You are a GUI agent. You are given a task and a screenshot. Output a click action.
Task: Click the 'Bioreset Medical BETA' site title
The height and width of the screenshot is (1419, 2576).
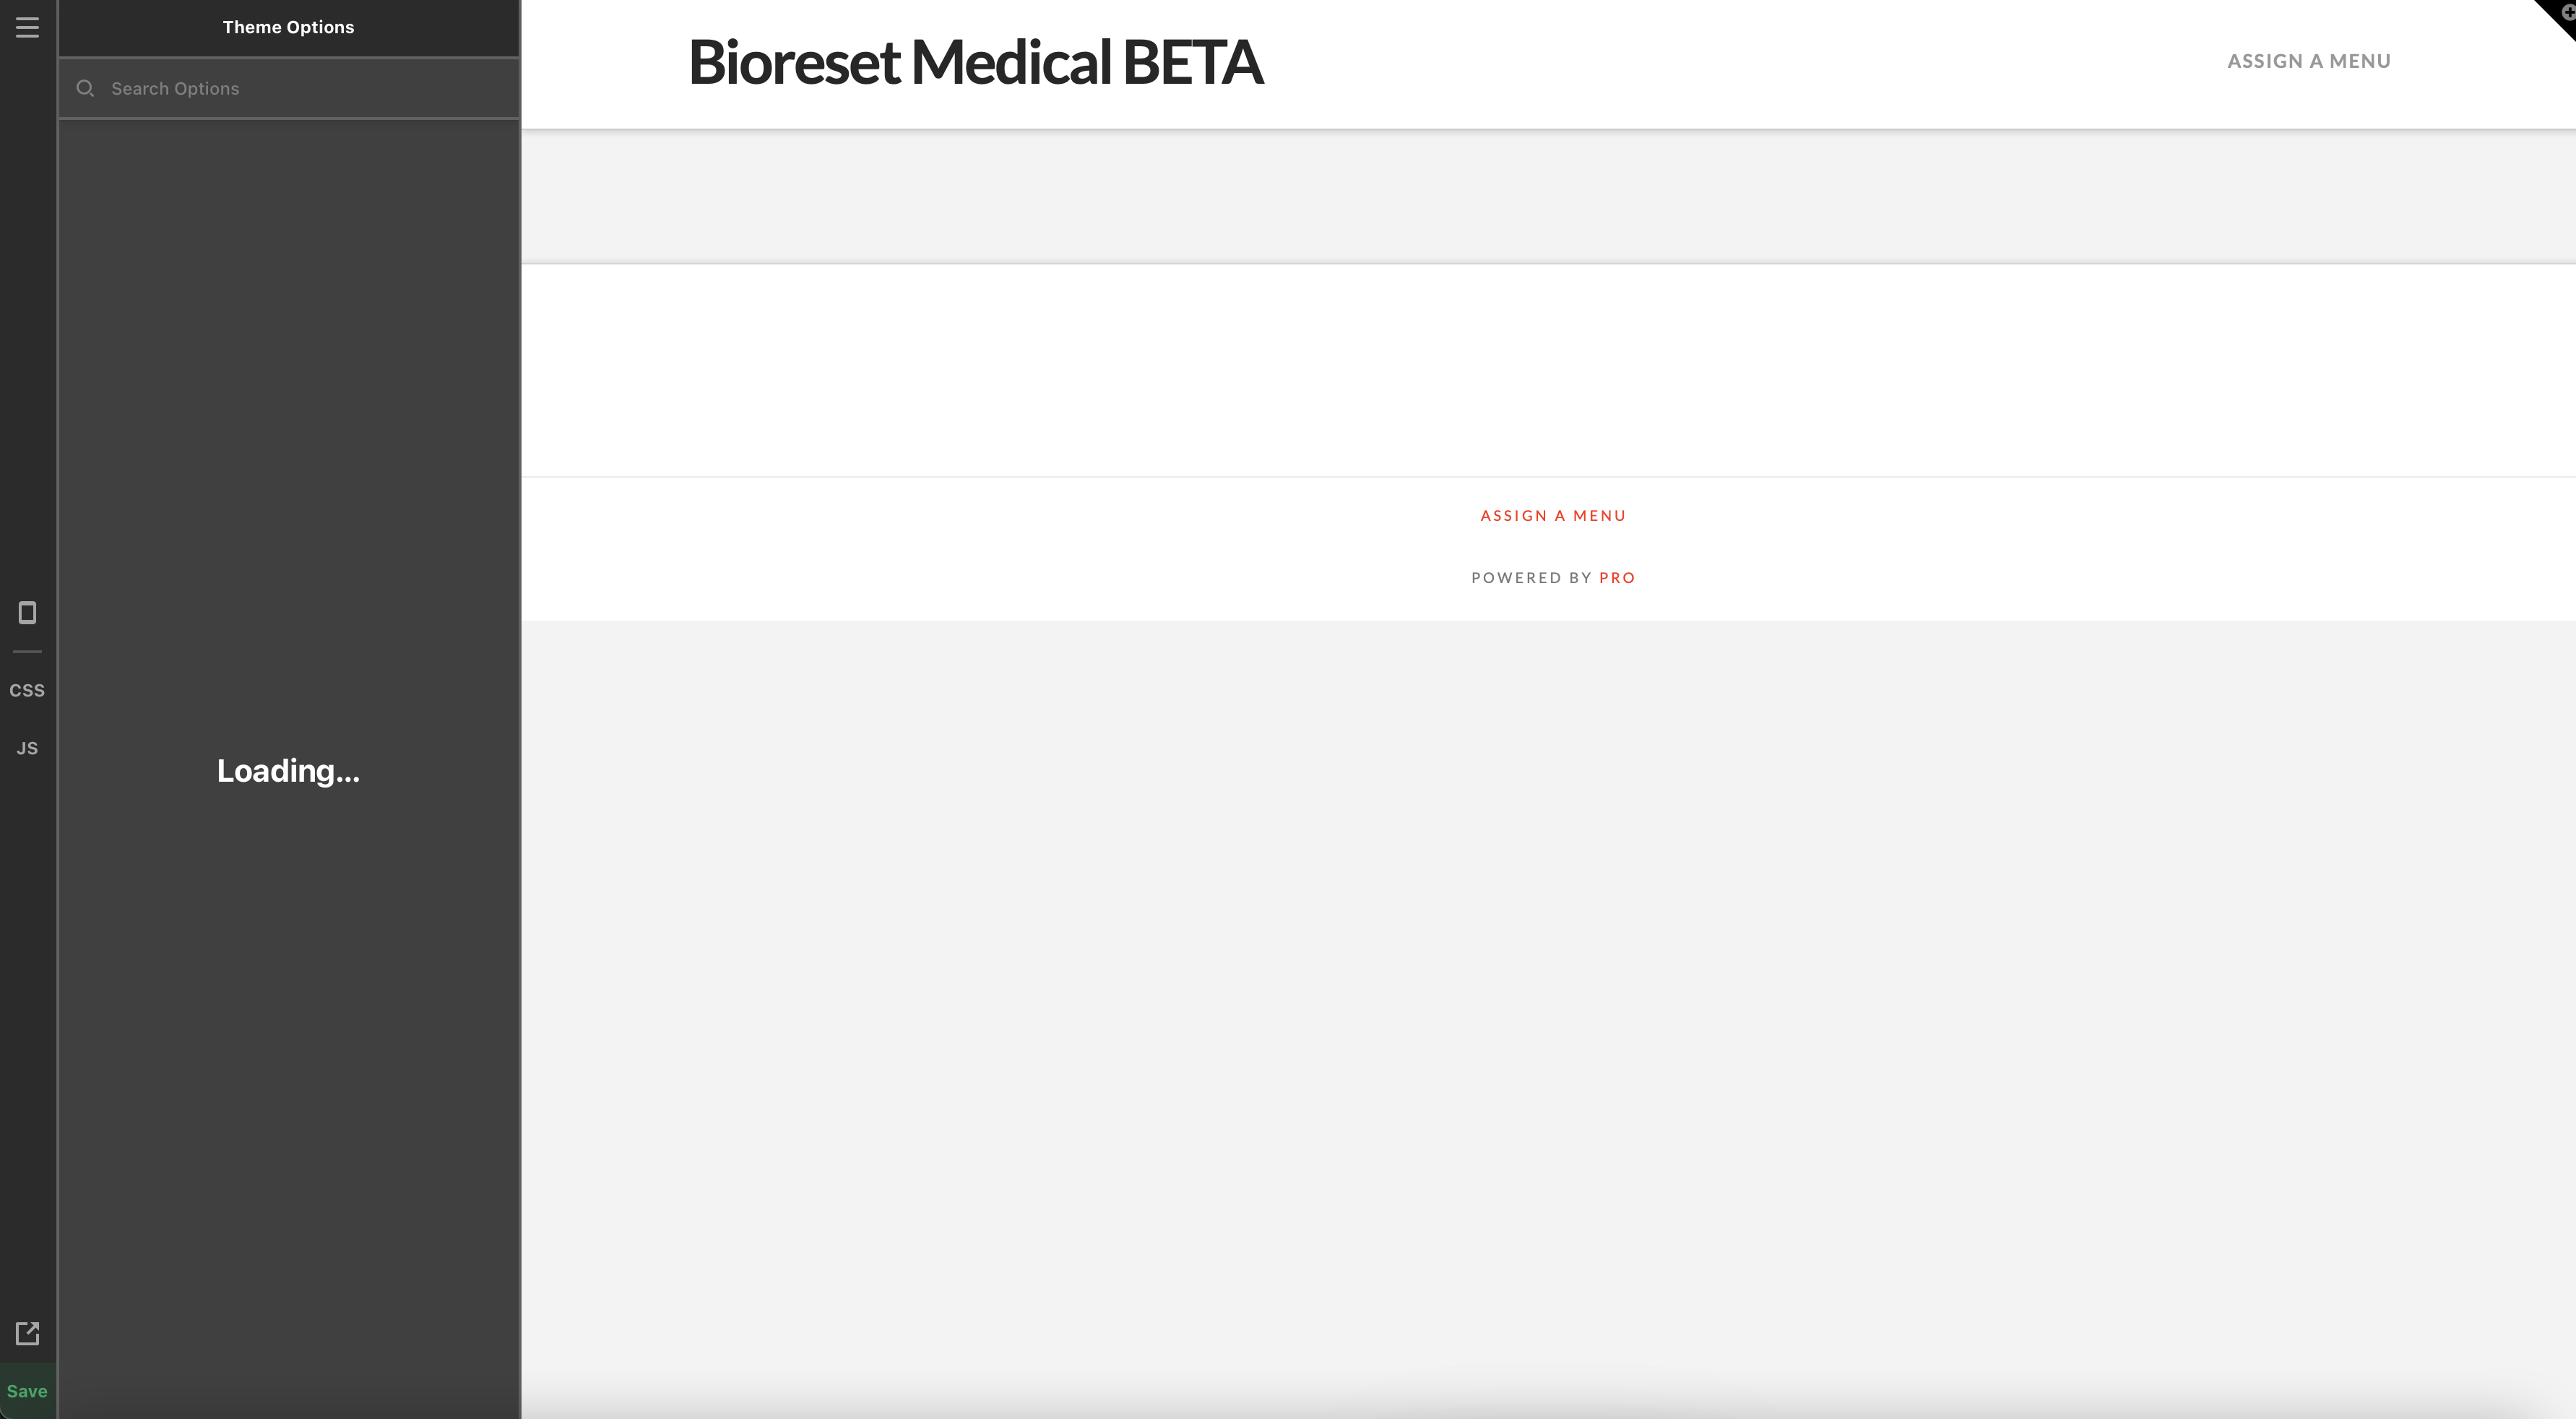point(975,62)
